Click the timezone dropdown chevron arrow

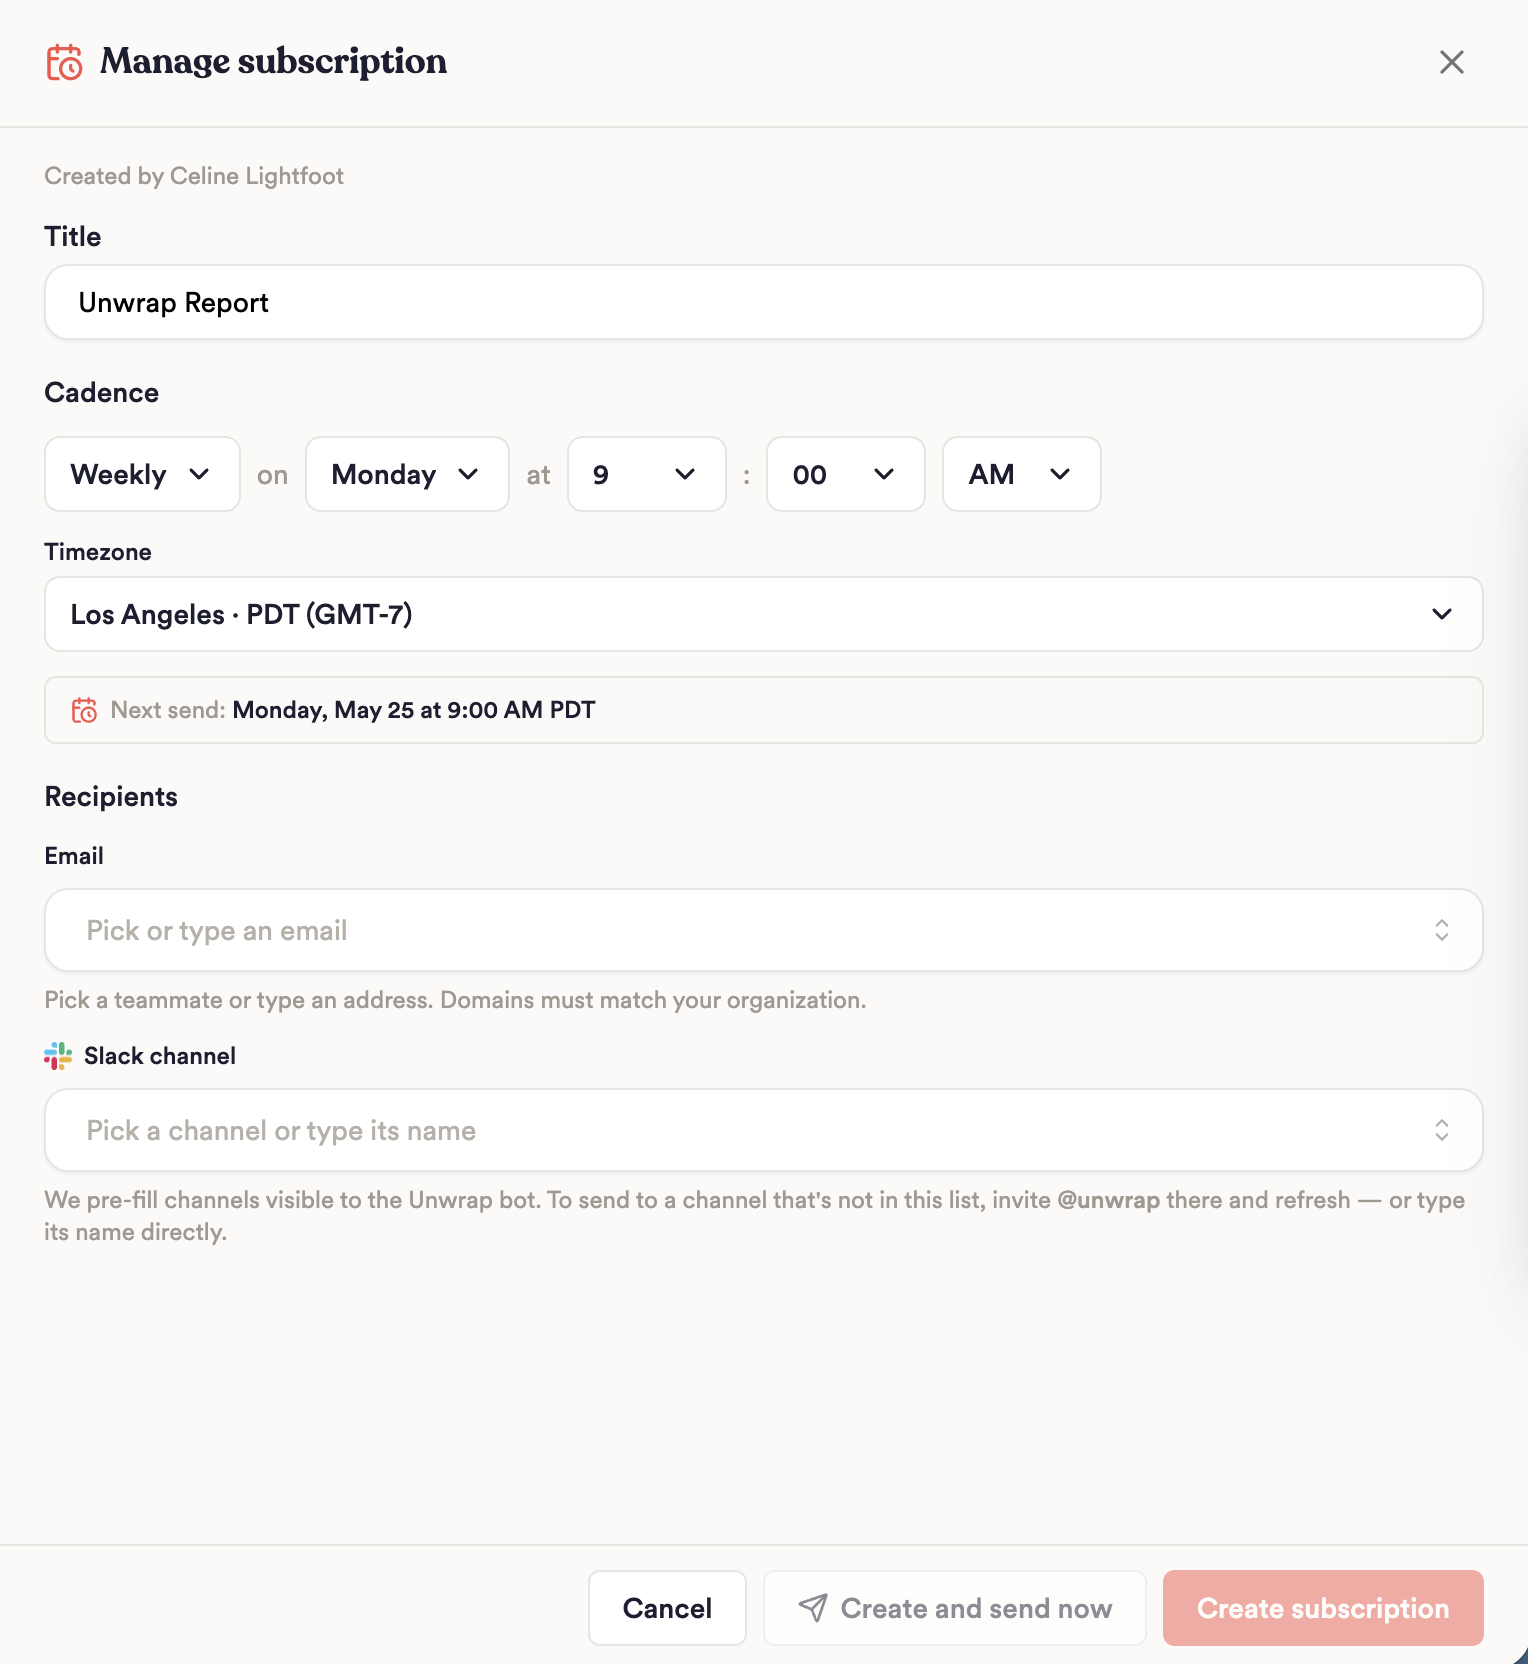[x=1441, y=614]
